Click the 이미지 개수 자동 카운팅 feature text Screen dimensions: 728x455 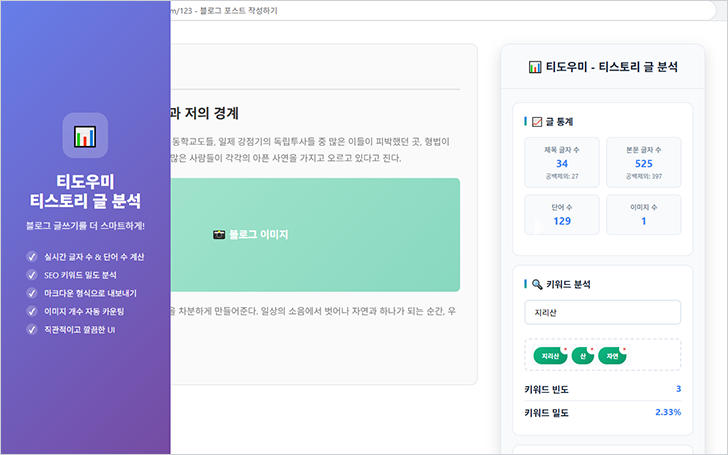pos(84,312)
